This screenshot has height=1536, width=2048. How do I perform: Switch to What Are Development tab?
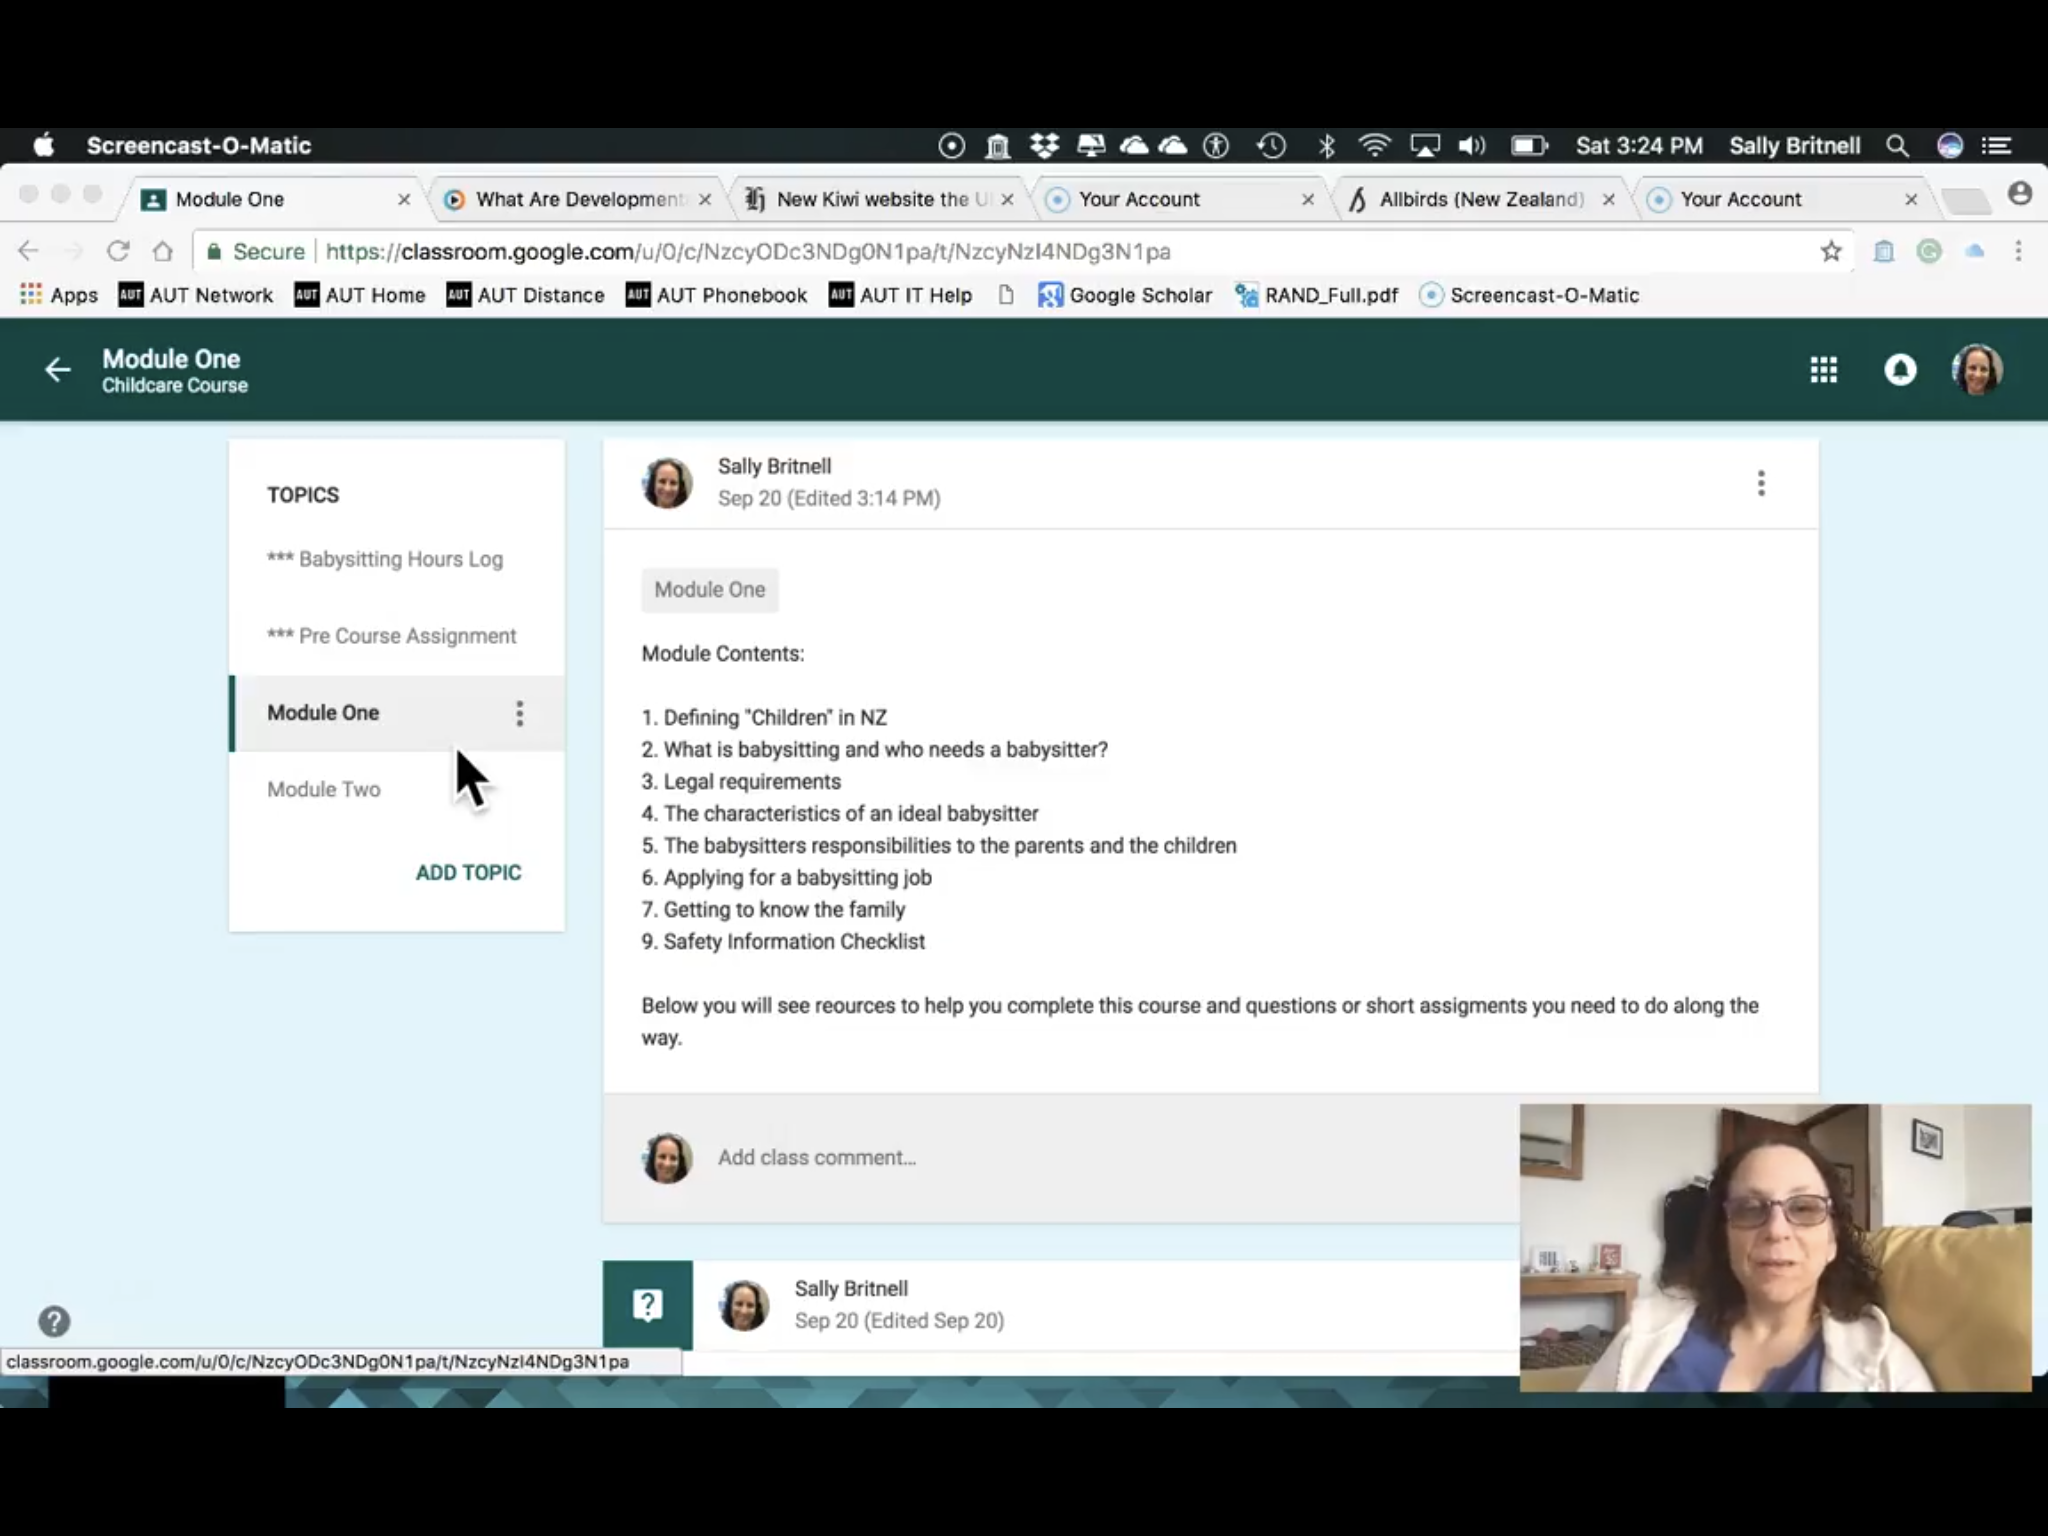pos(578,199)
